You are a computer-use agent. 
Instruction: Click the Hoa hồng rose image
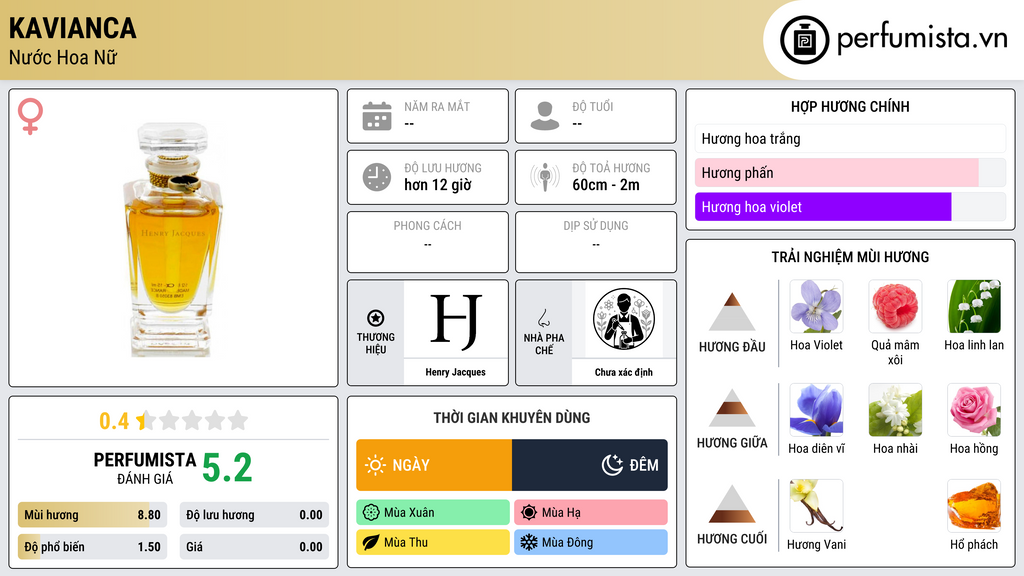click(x=974, y=409)
